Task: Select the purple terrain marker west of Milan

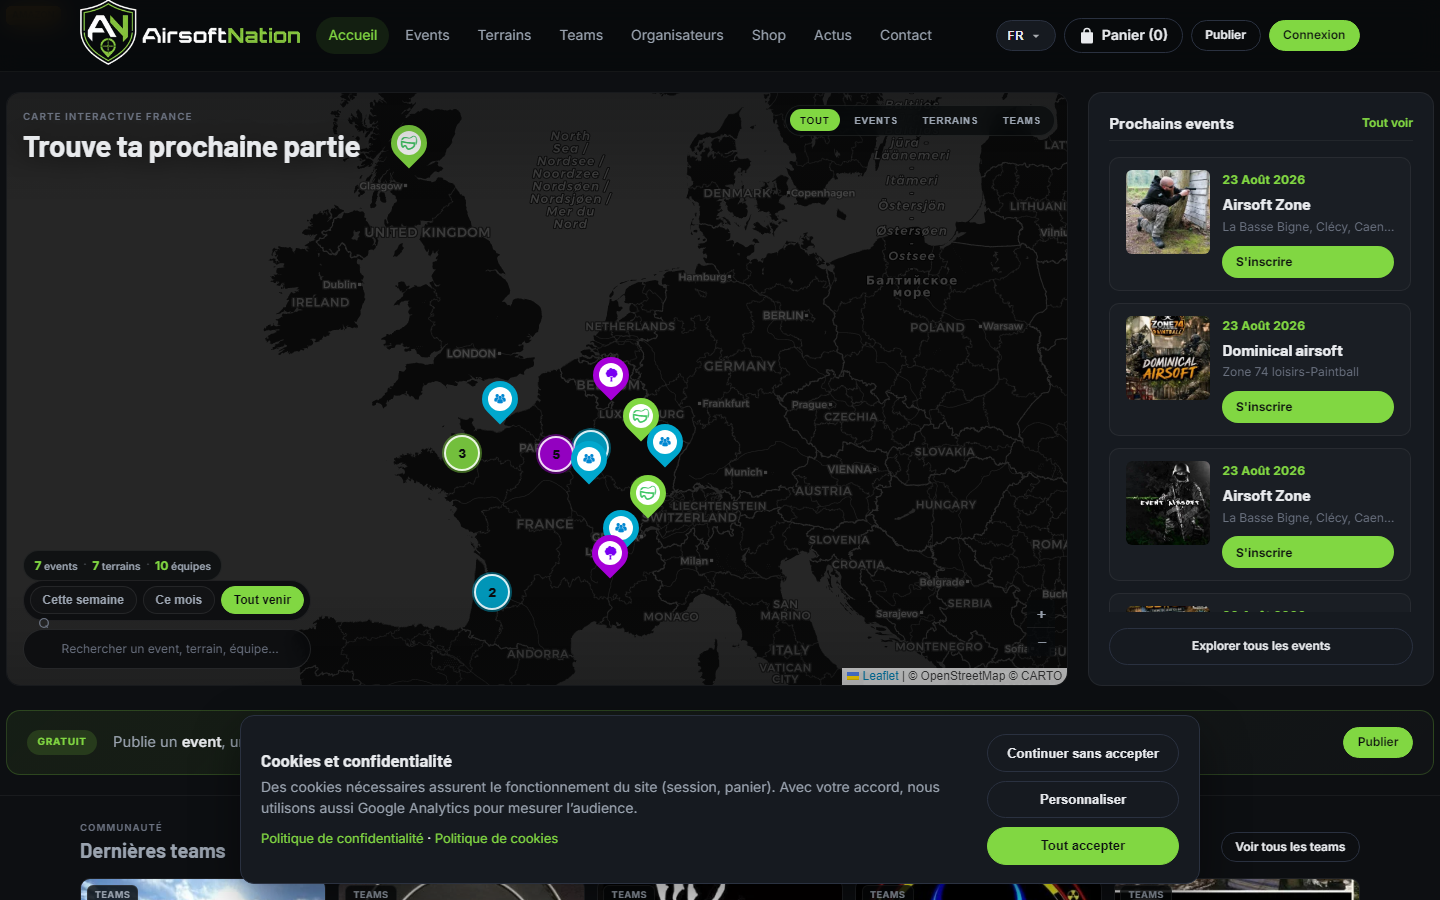Action: (610, 556)
